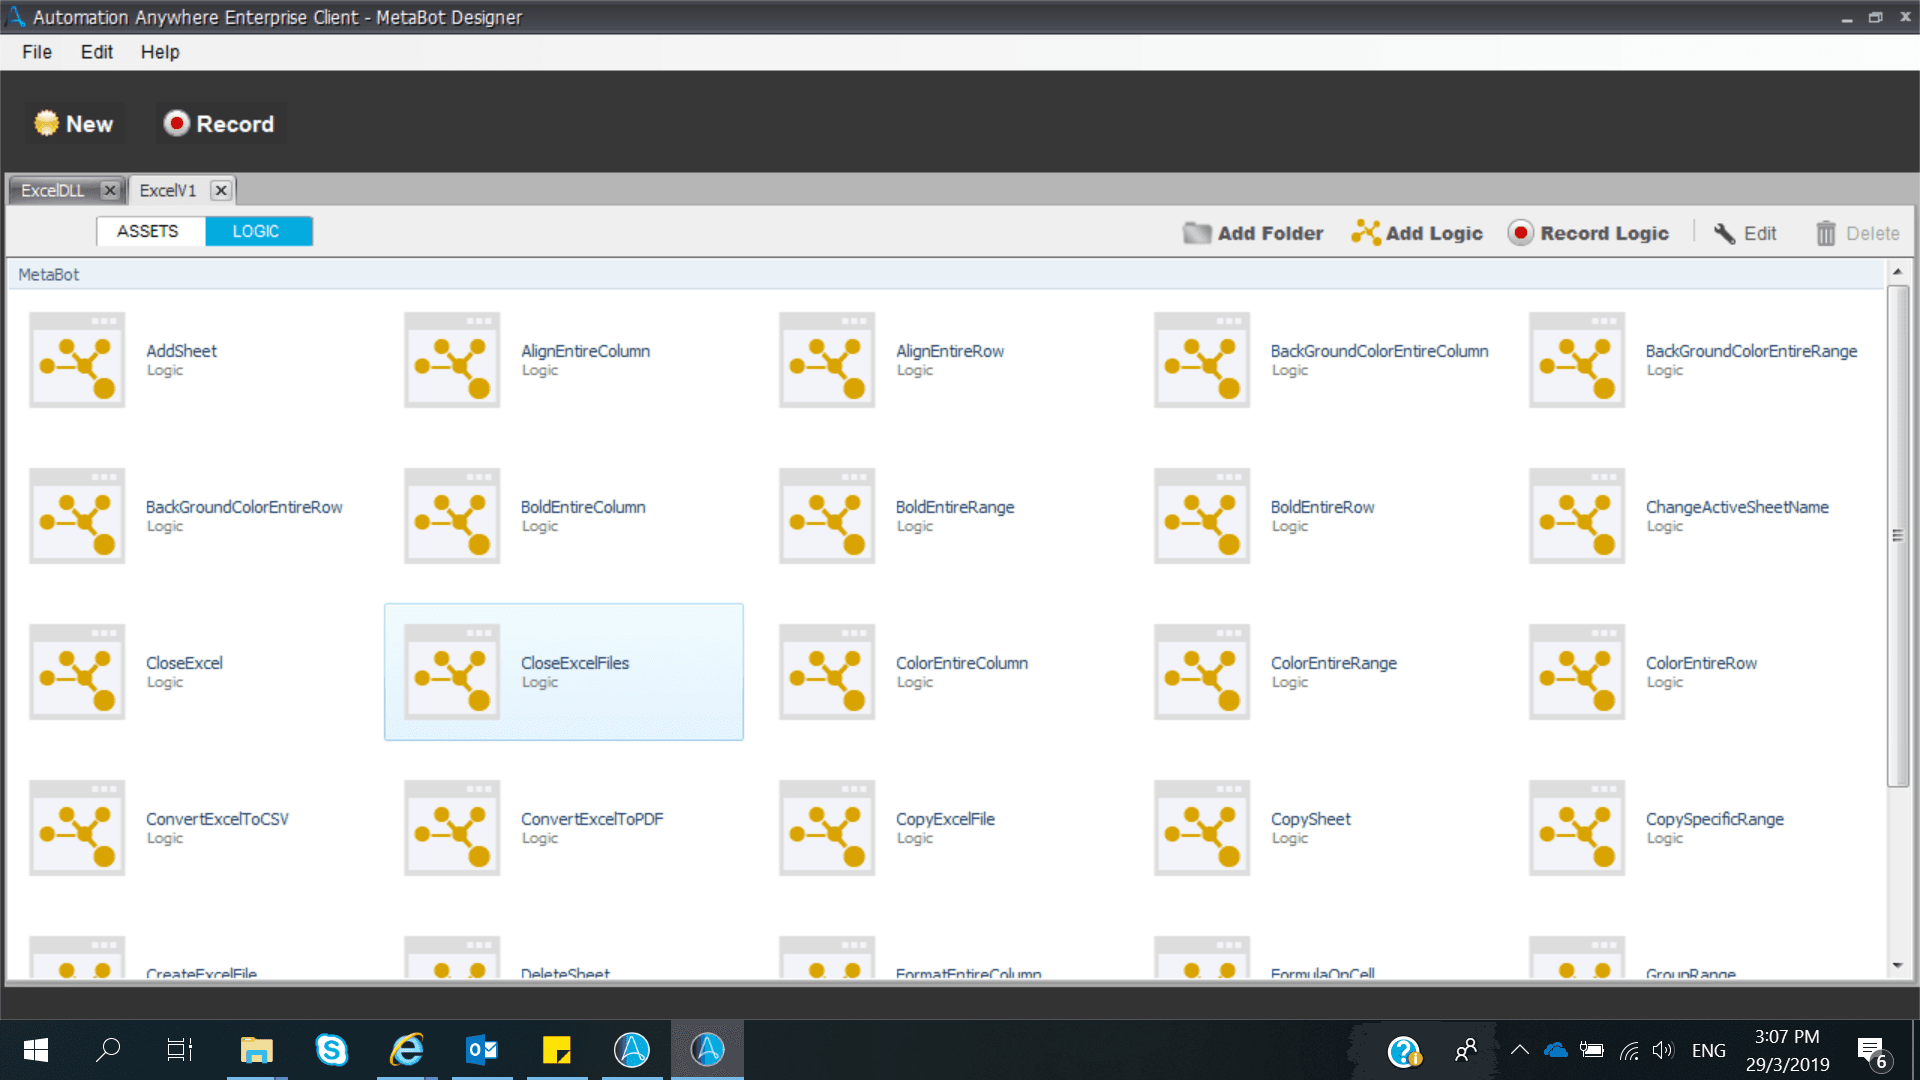The width and height of the screenshot is (1920, 1080).
Task: Click the AddSheet label
Action: pyautogui.click(x=181, y=351)
